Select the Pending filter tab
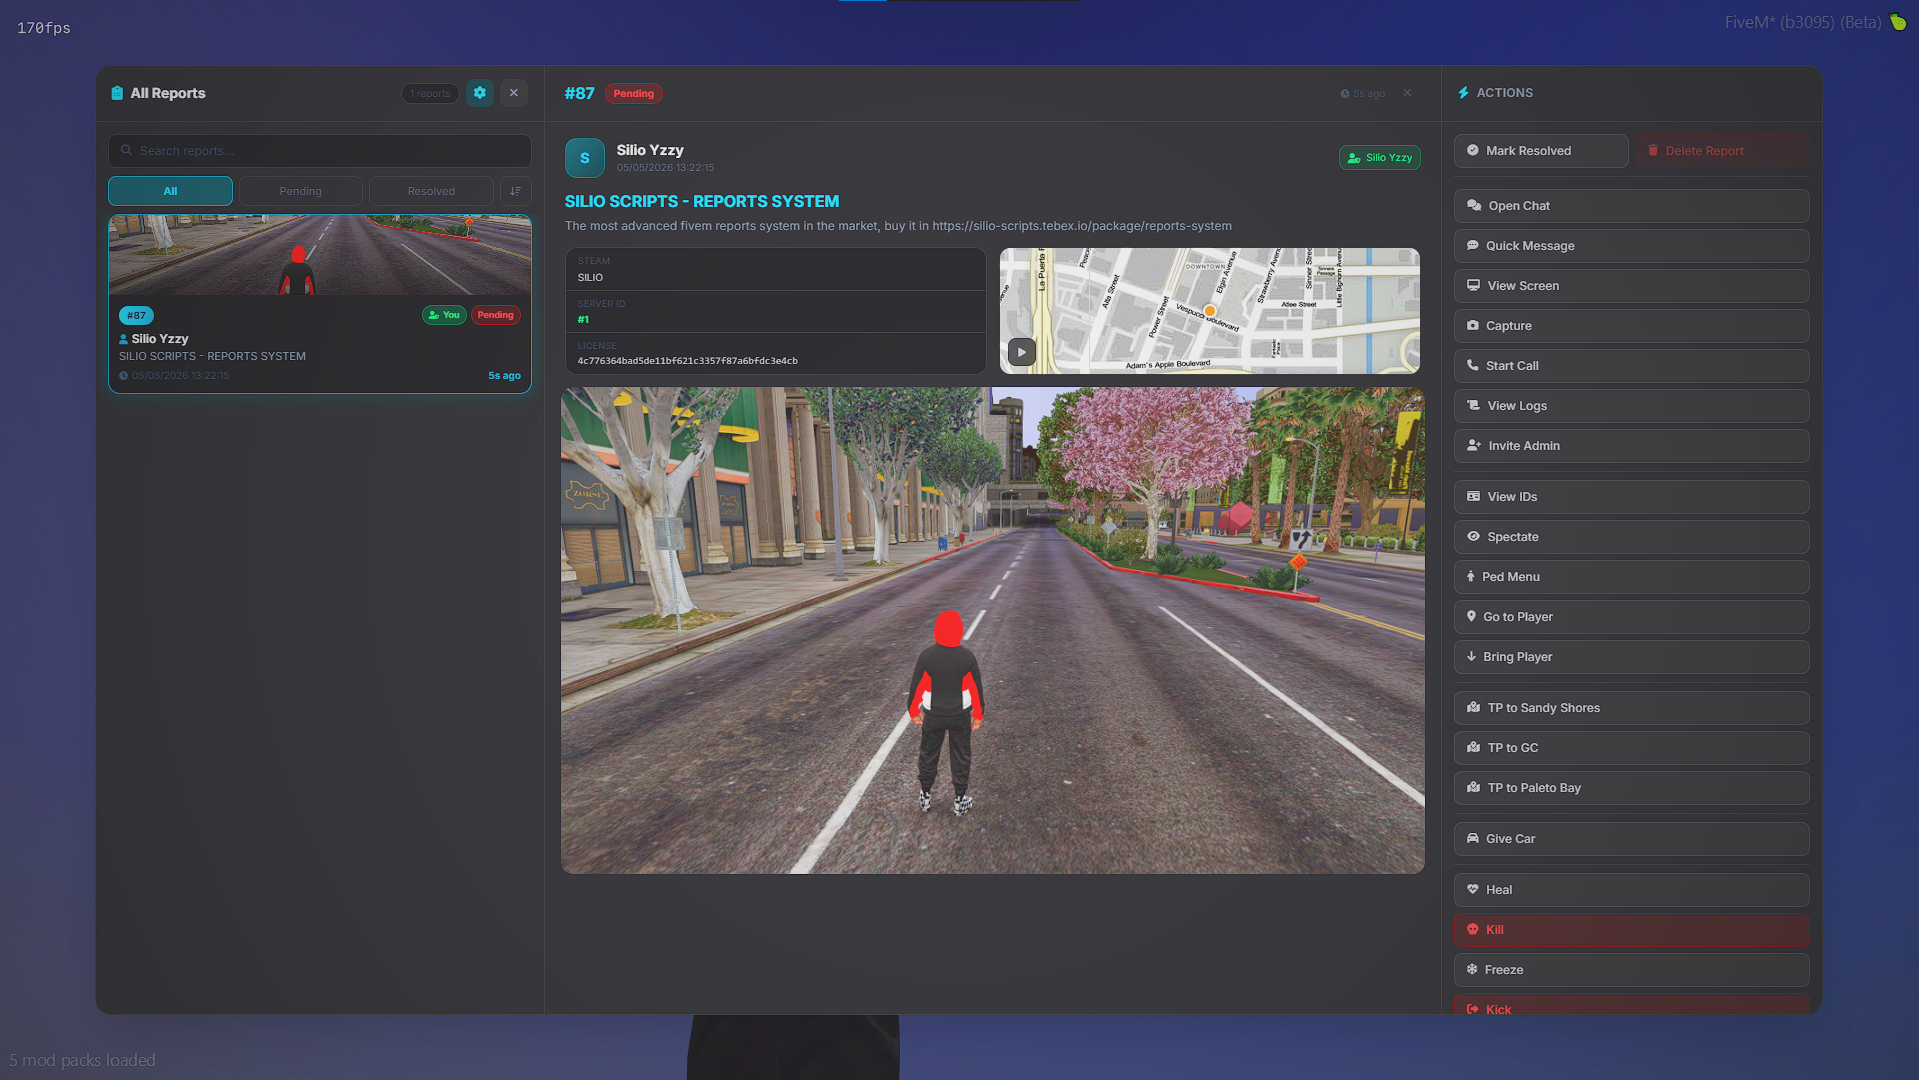The image size is (1919, 1080). coord(301,191)
